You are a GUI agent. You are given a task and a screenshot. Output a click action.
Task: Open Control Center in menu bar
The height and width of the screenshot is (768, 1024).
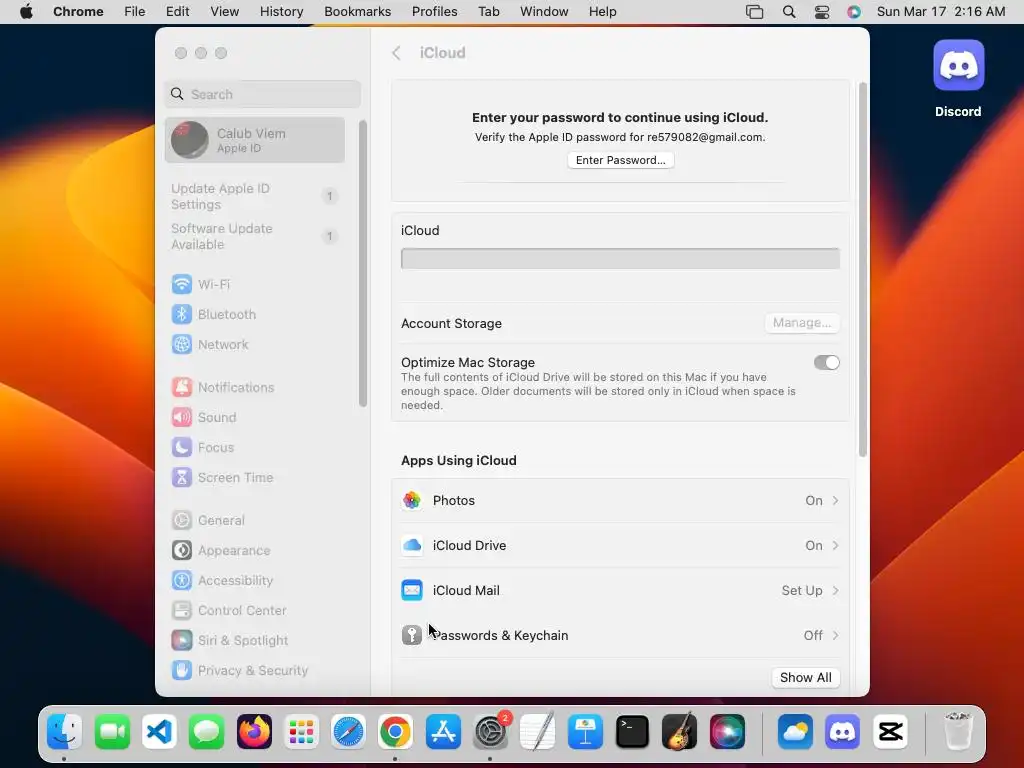[822, 12]
